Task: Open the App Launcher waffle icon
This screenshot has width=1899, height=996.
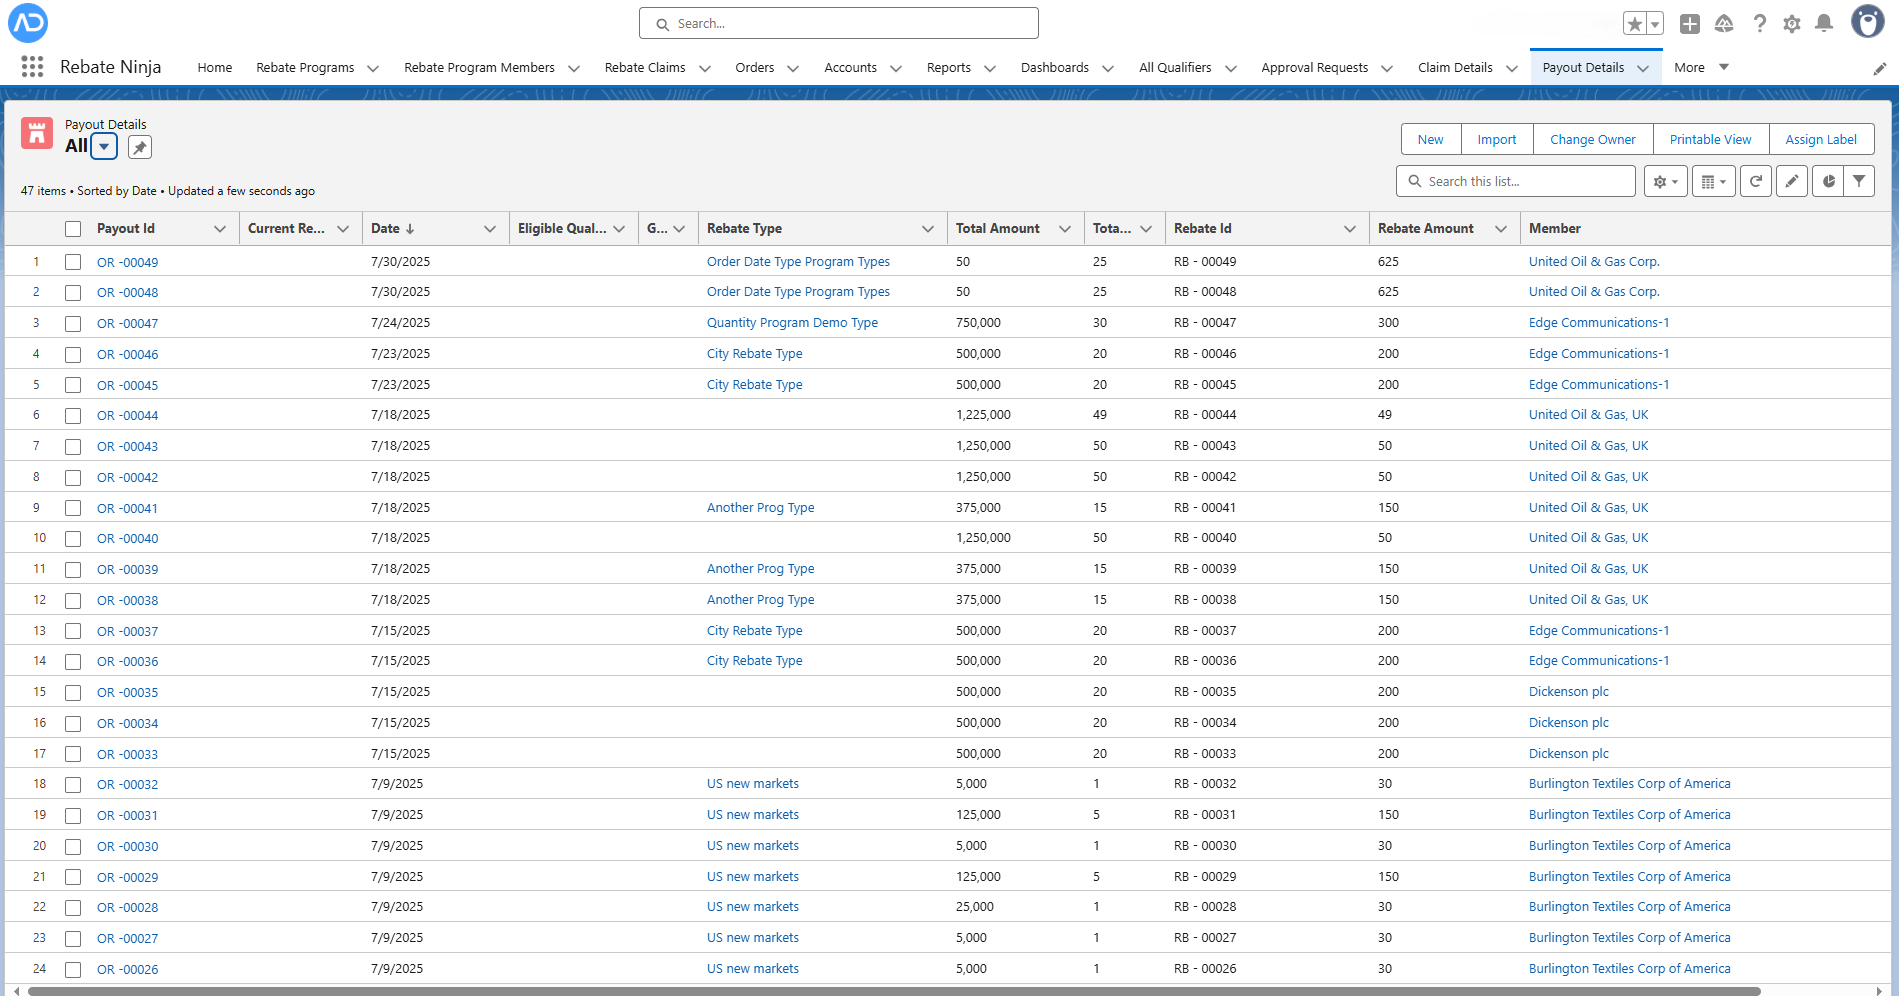Action: (x=32, y=66)
